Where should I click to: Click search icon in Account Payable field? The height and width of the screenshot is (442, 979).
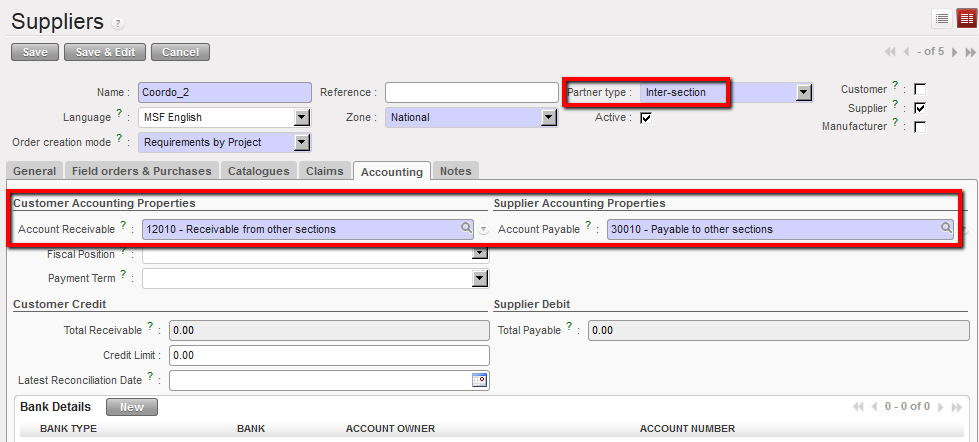(946, 229)
